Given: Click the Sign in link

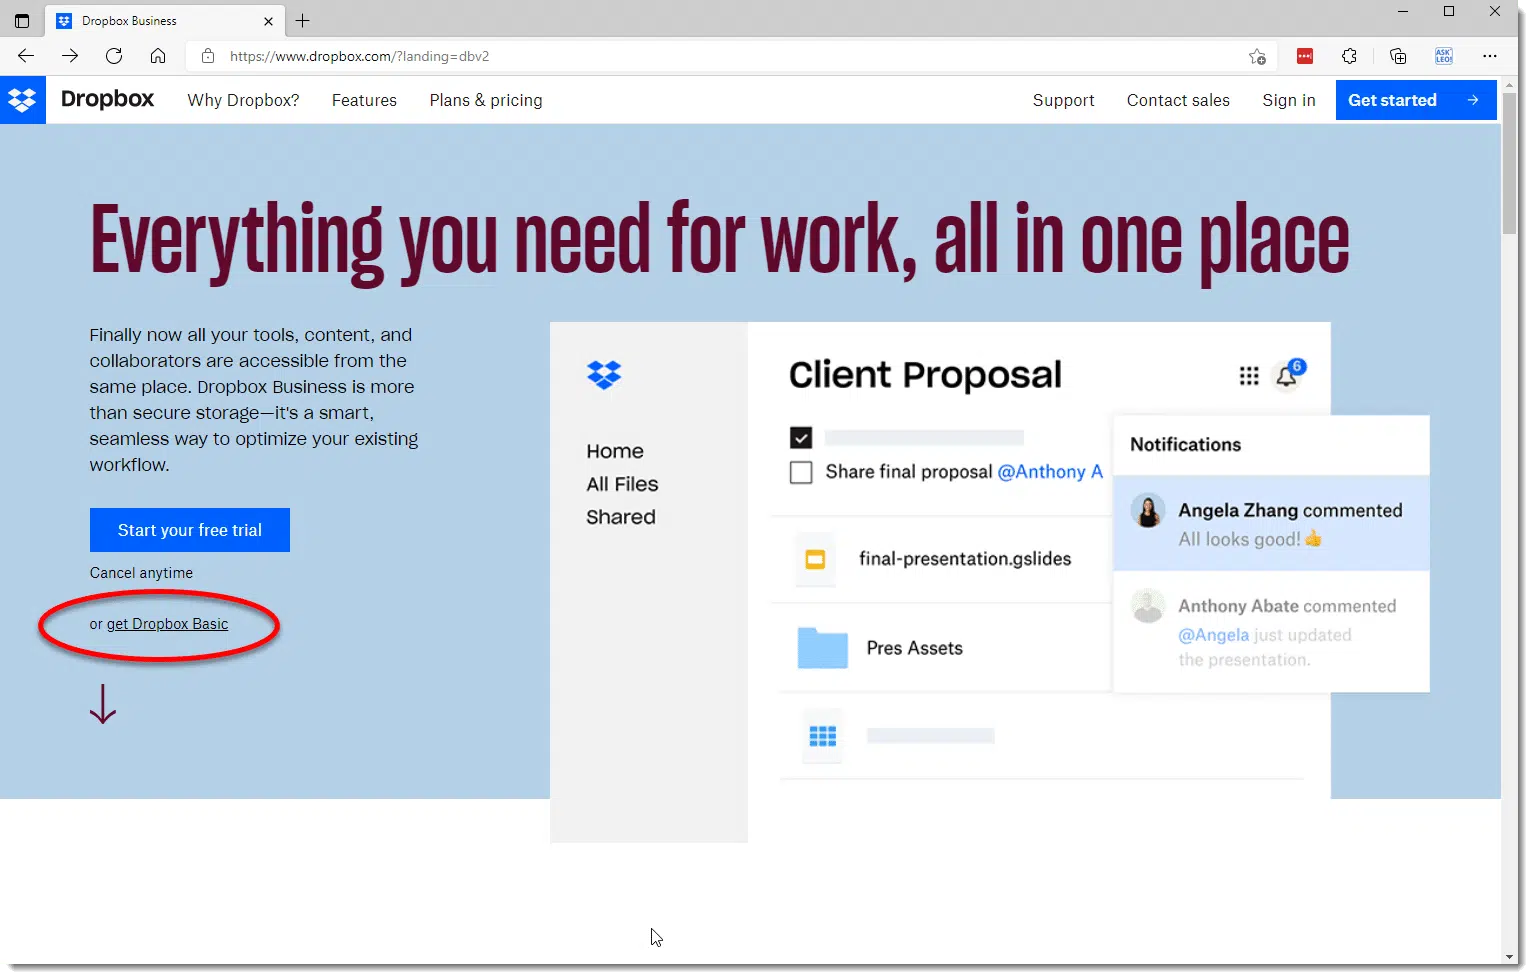Looking at the screenshot, I should [x=1289, y=100].
